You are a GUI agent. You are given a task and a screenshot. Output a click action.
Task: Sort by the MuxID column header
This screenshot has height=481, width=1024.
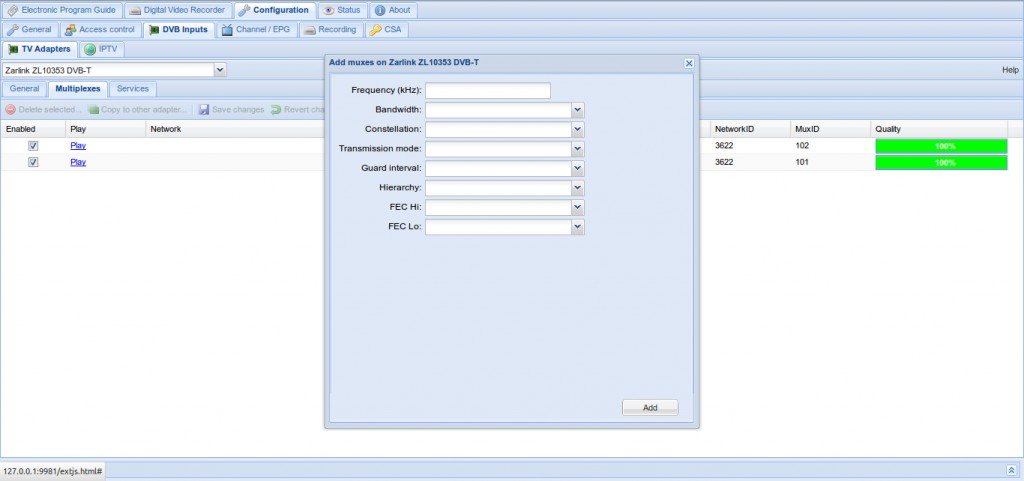[x=831, y=129]
